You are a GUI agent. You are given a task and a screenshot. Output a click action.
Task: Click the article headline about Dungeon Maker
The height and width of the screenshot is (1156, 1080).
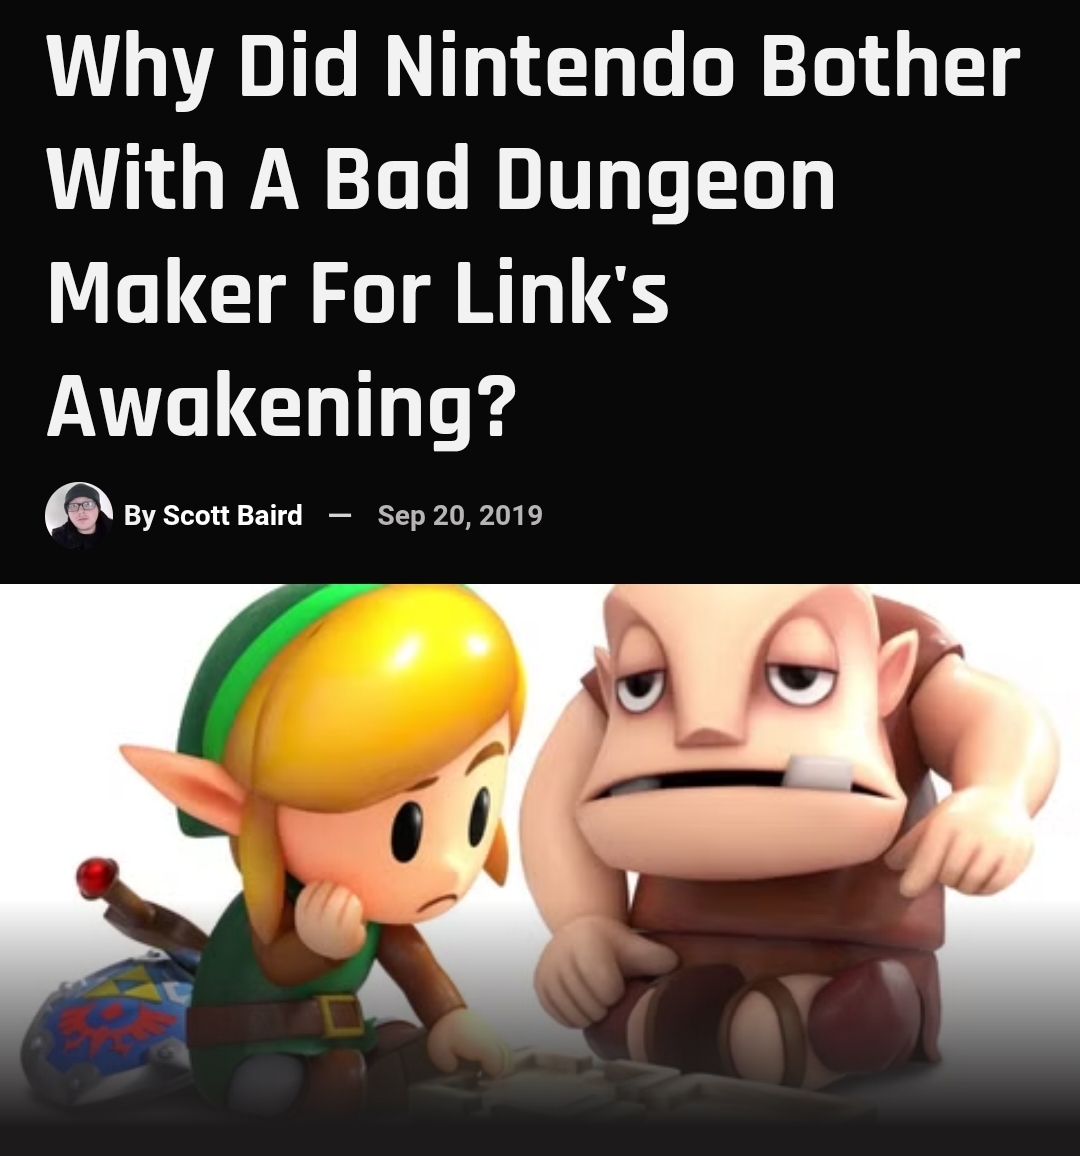pyautogui.click(x=534, y=235)
